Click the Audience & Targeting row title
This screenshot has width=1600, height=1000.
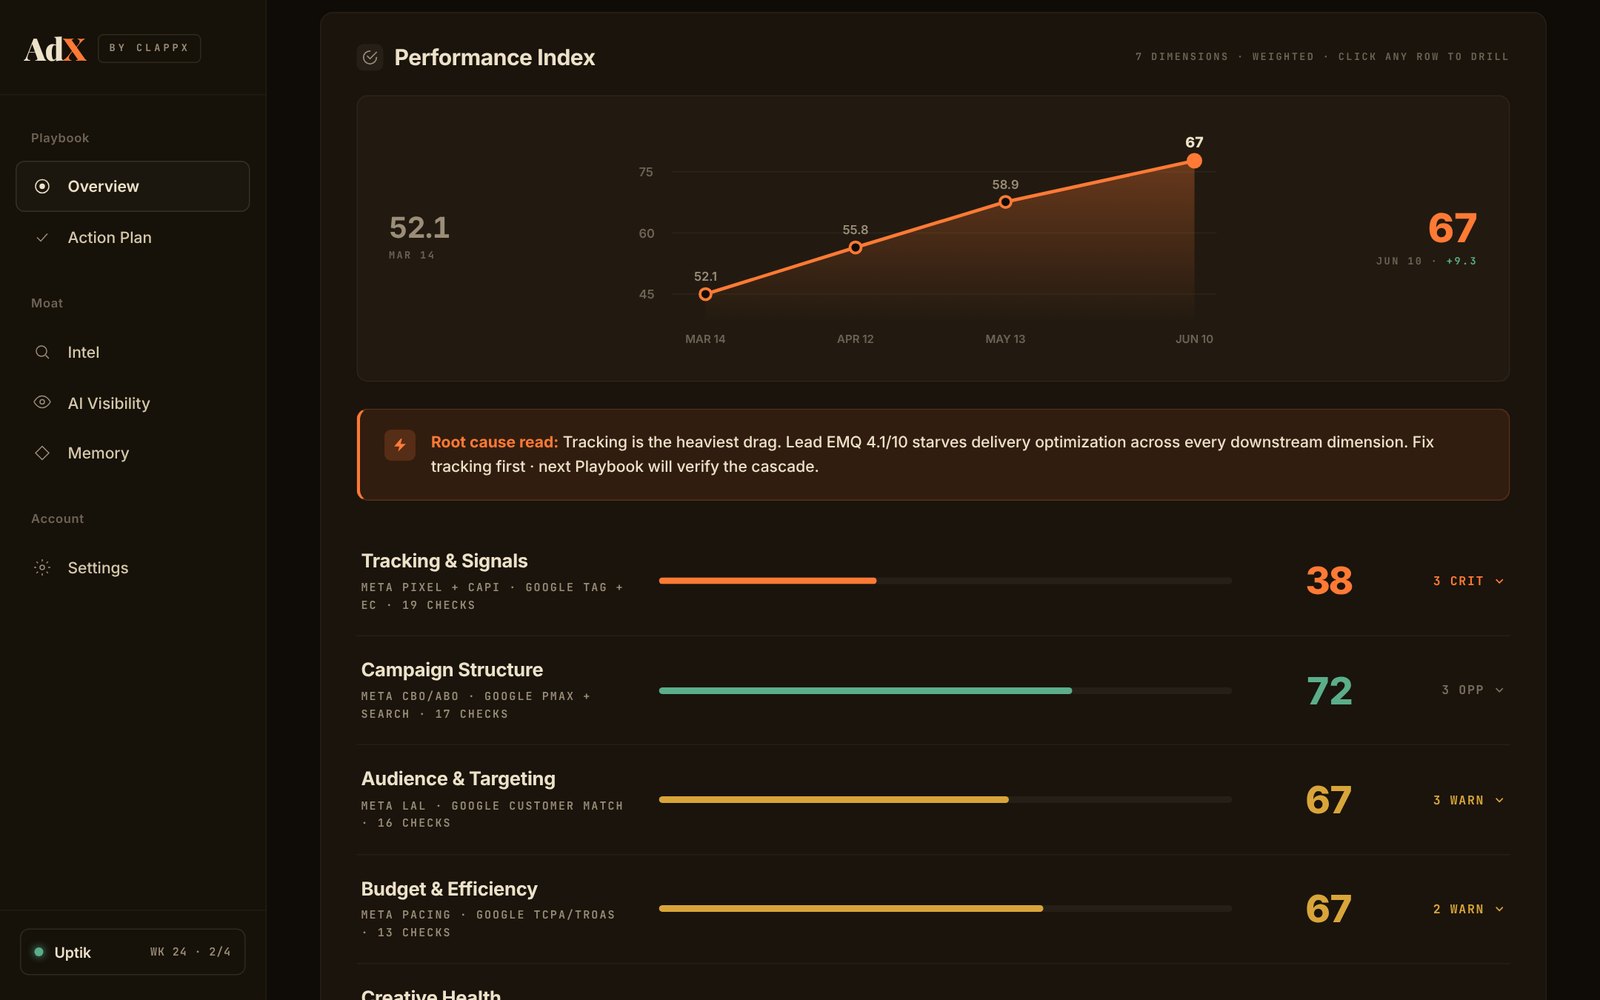458,779
